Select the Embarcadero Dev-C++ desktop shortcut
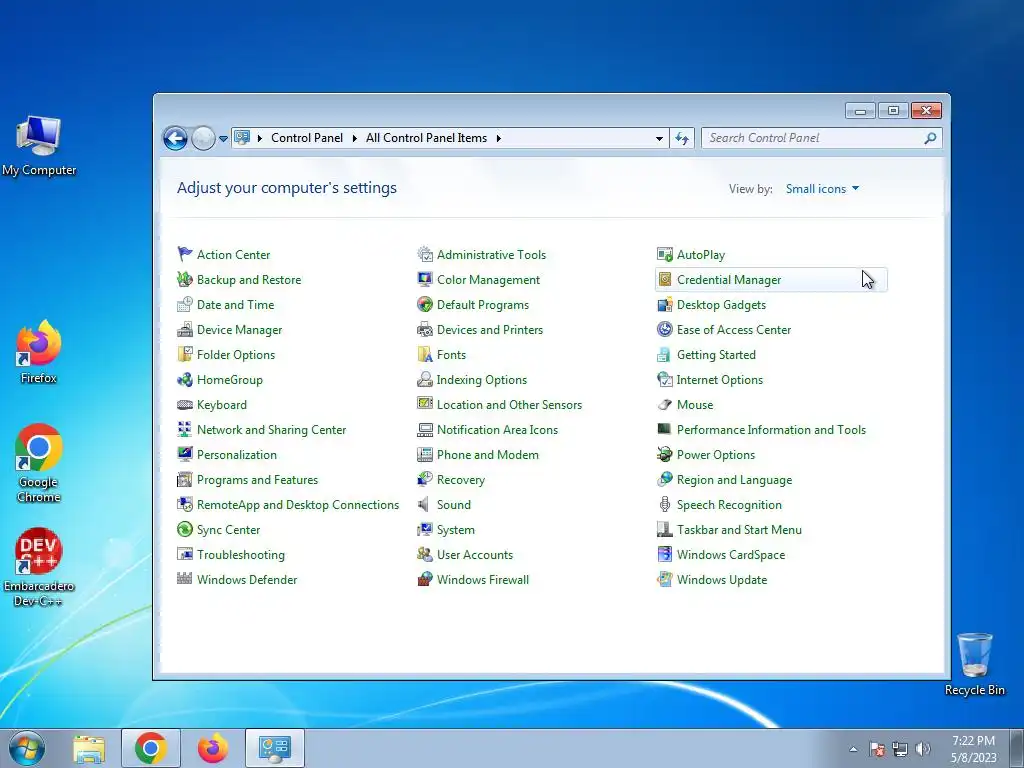 [x=39, y=567]
